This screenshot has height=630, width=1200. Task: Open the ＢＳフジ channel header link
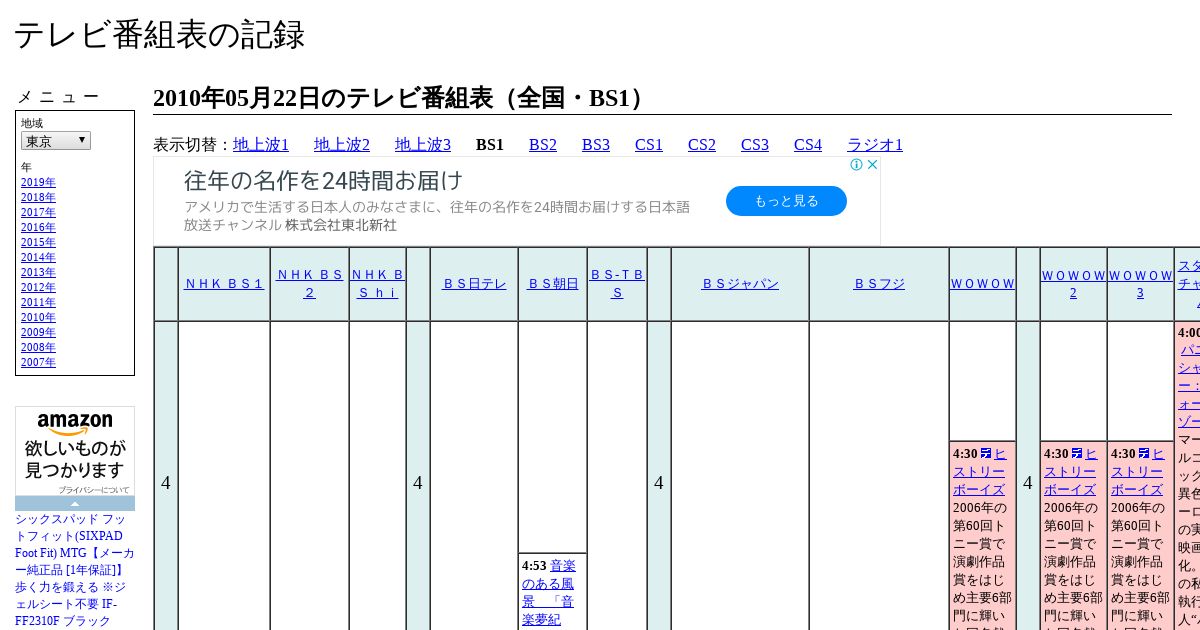[879, 284]
